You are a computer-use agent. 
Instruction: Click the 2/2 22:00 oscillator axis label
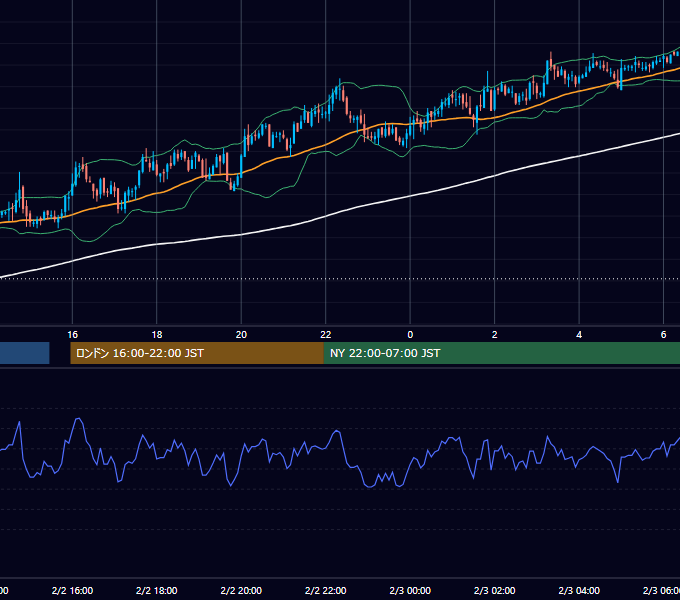point(326,590)
